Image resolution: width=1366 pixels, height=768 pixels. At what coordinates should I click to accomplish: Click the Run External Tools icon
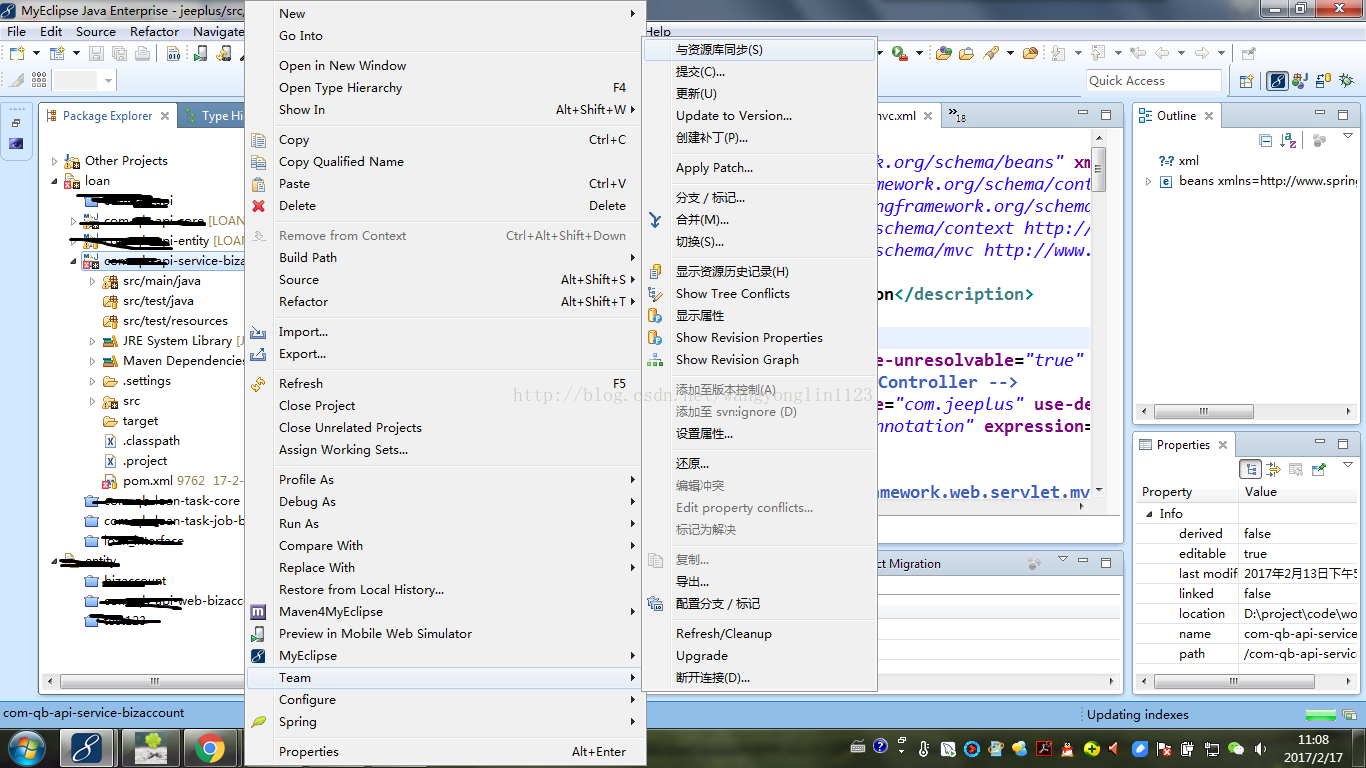pyautogui.click(x=899, y=53)
